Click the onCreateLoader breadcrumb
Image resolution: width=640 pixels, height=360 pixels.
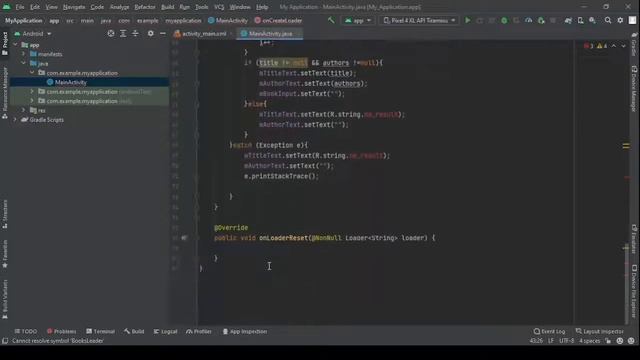point(278,20)
